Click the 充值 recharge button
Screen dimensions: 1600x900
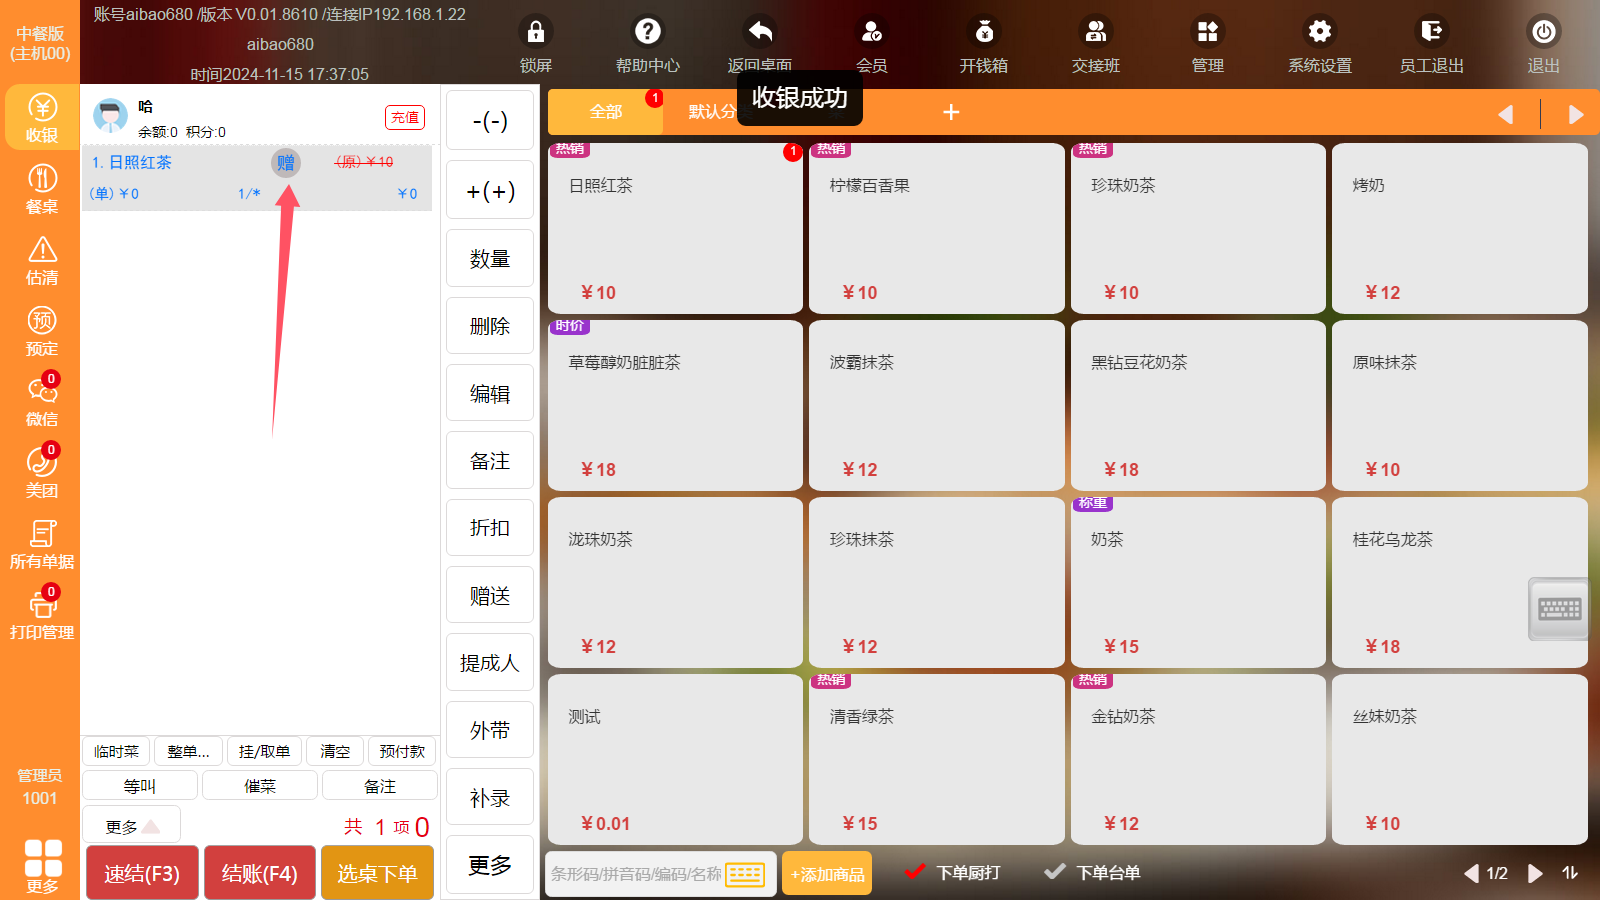pos(405,117)
